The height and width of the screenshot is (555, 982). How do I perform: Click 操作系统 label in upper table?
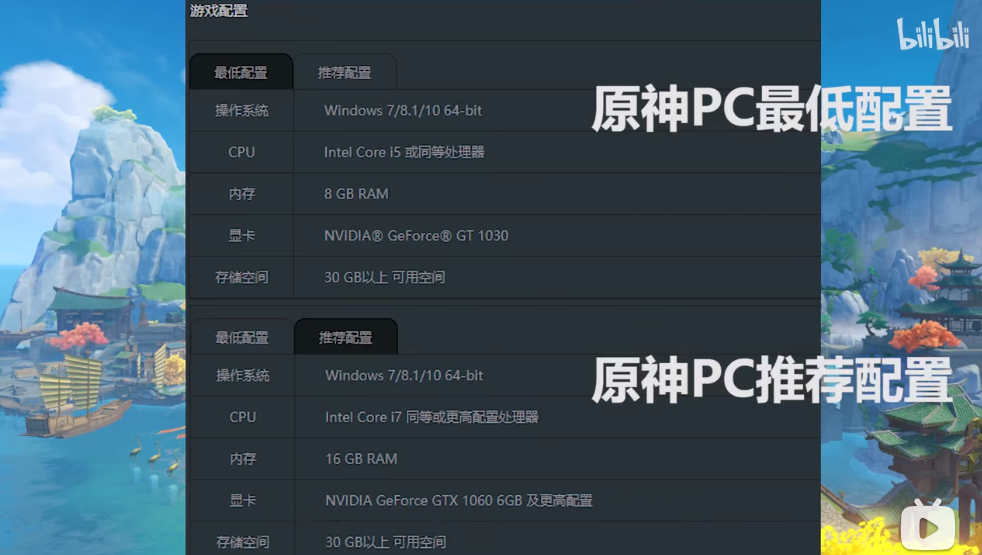click(242, 110)
